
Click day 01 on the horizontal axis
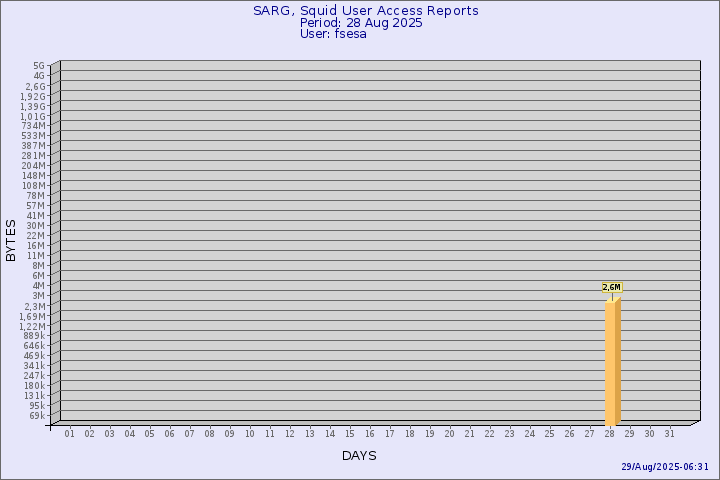click(70, 434)
